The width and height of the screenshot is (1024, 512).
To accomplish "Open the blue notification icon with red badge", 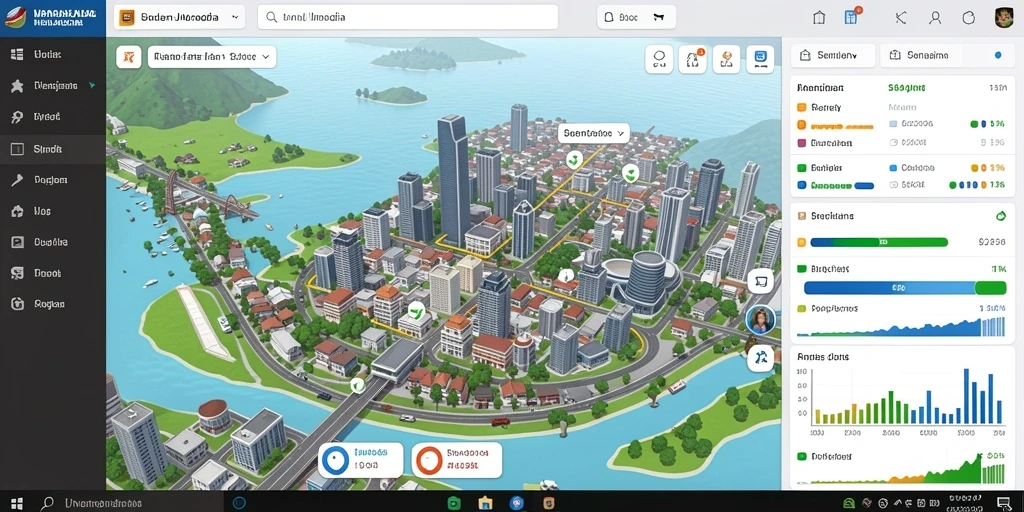I will (x=851, y=18).
